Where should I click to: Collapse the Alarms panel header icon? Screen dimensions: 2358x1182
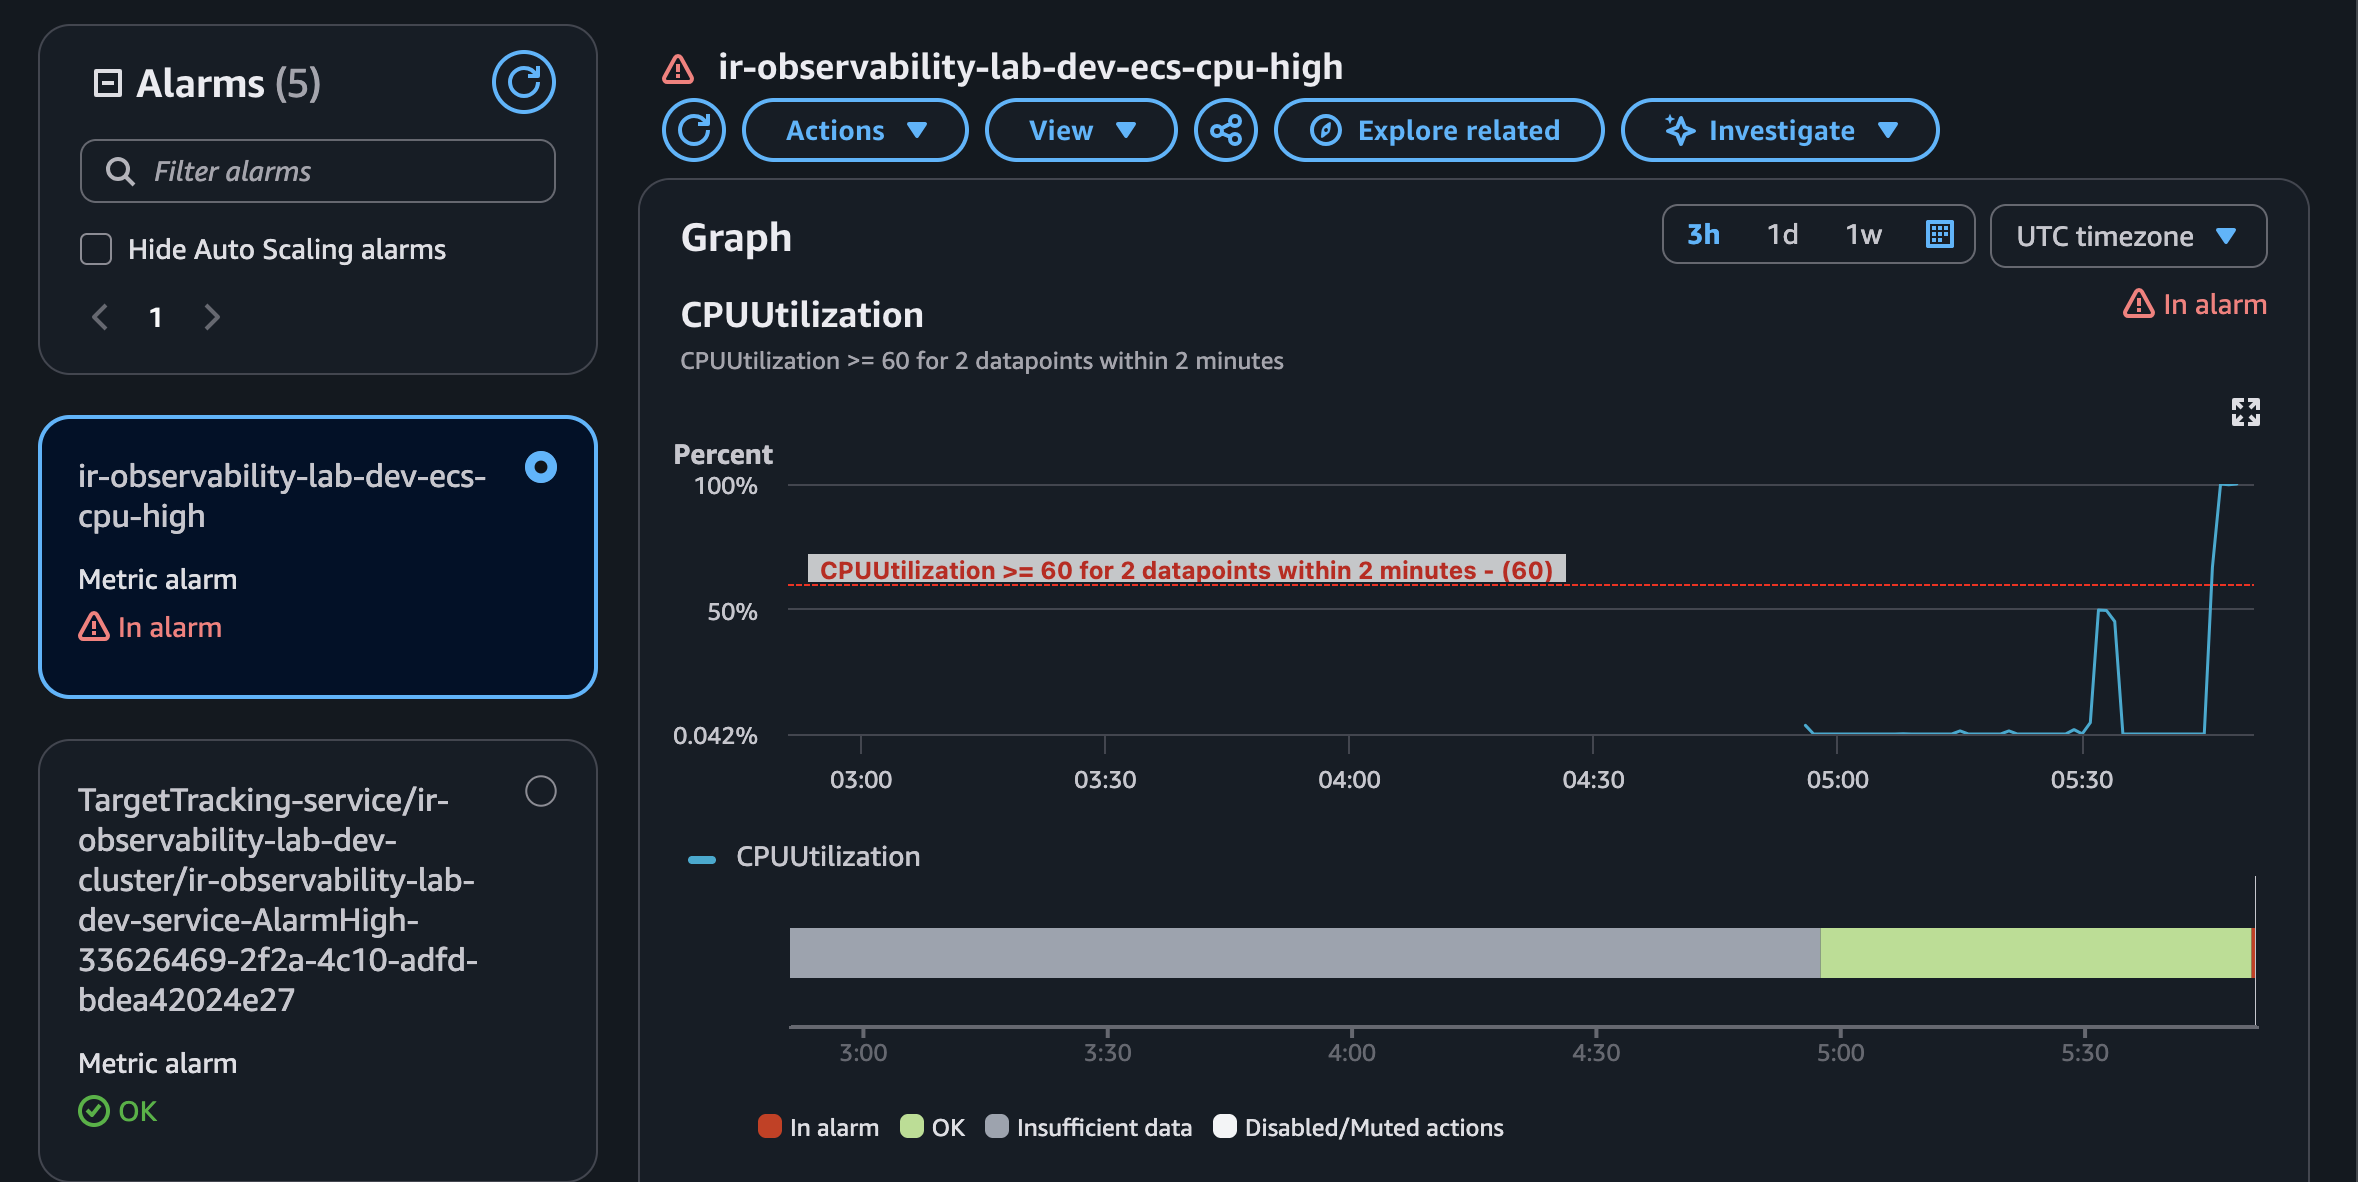coord(107,83)
